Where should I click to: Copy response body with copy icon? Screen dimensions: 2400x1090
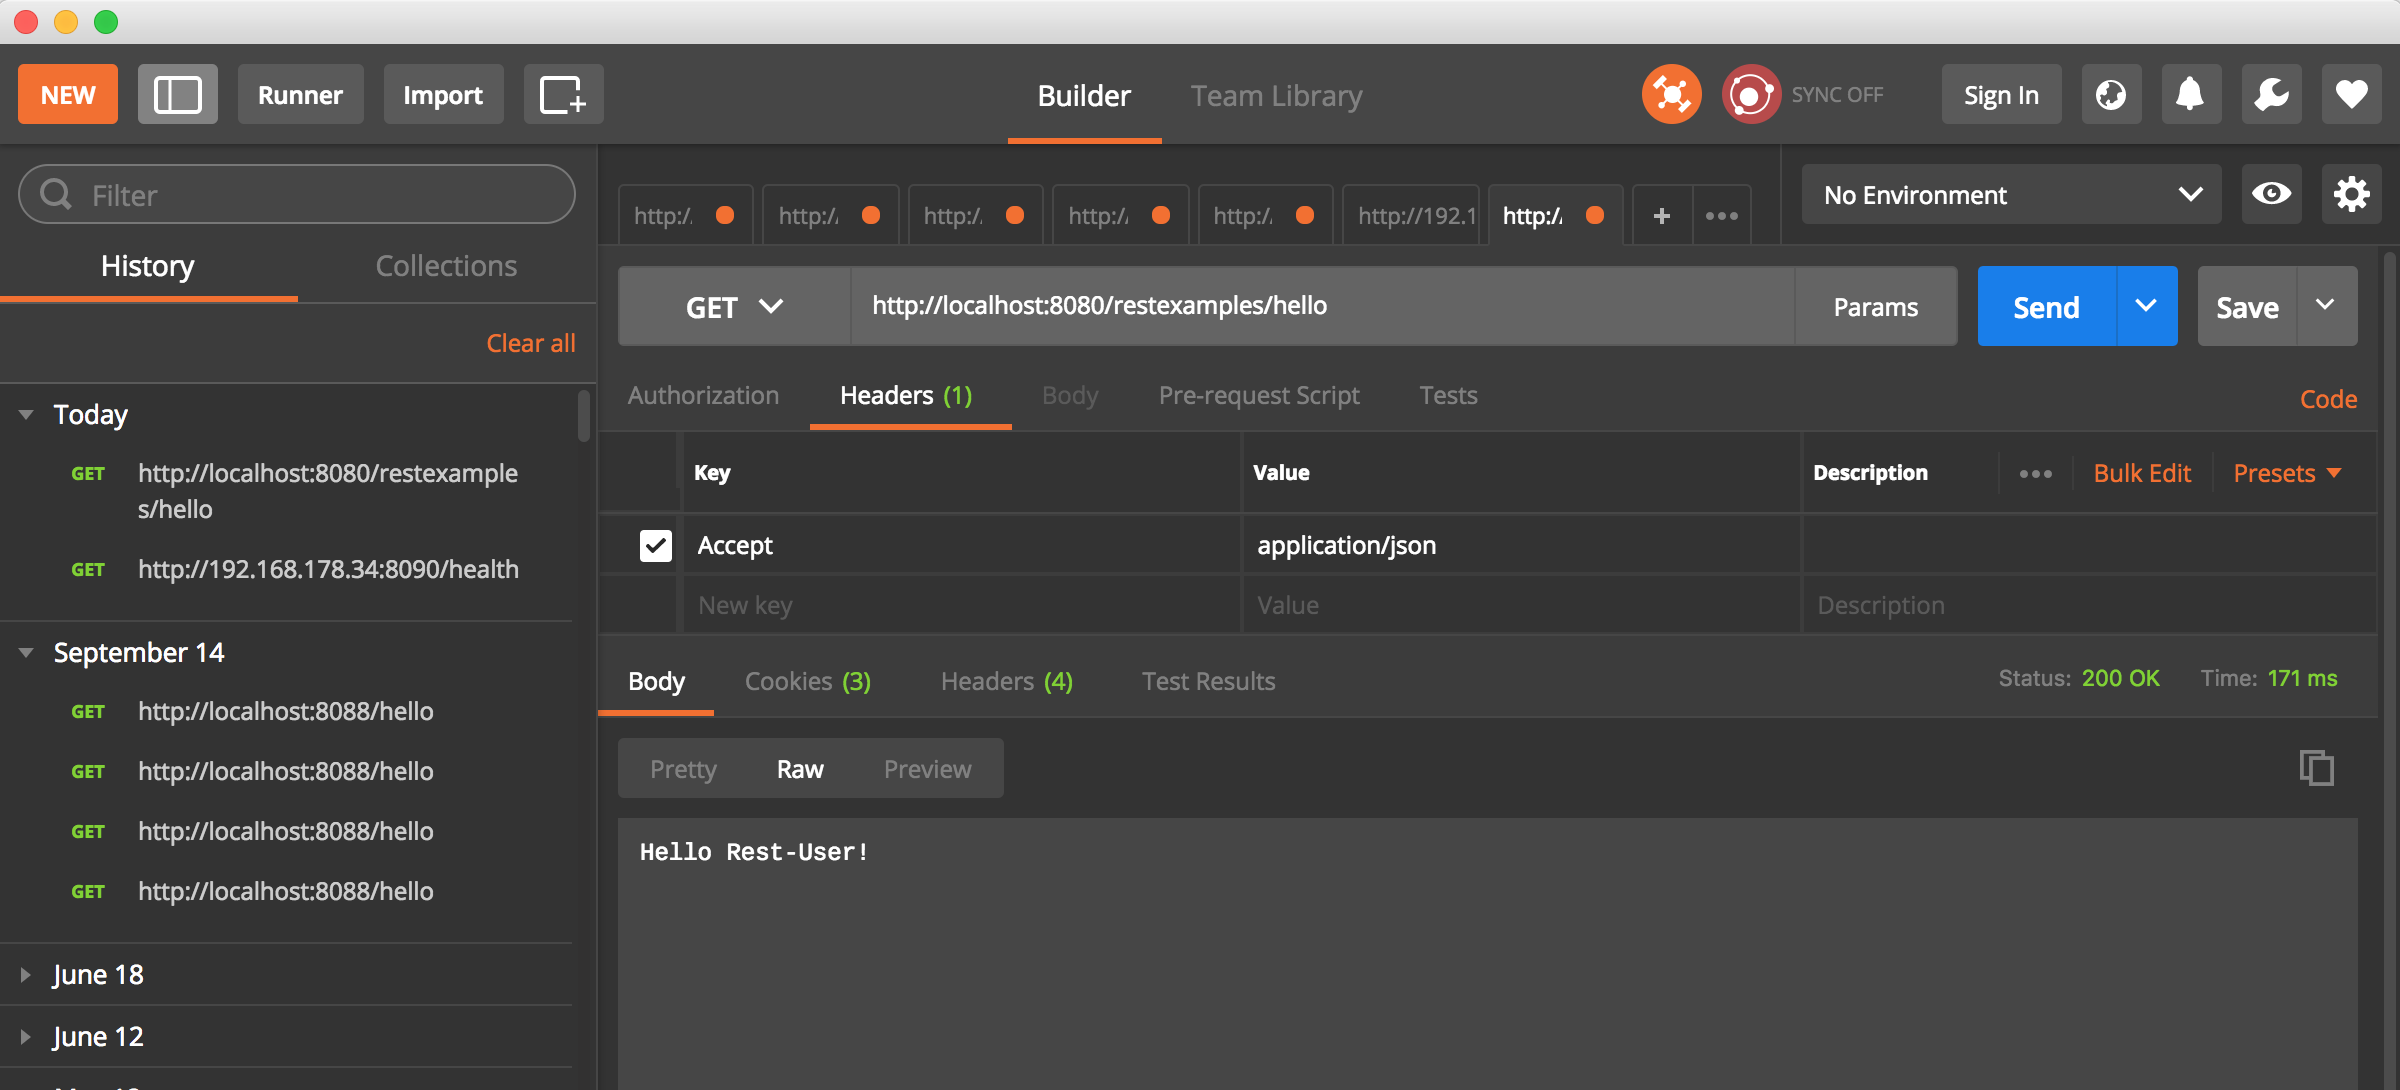2316,768
